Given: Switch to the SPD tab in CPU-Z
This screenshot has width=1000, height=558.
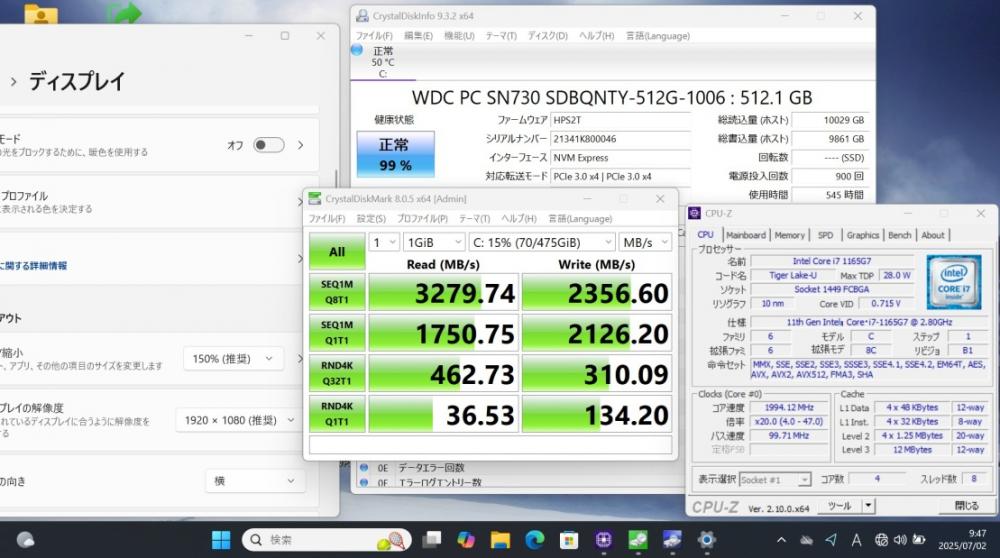Looking at the screenshot, I should tap(825, 235).
